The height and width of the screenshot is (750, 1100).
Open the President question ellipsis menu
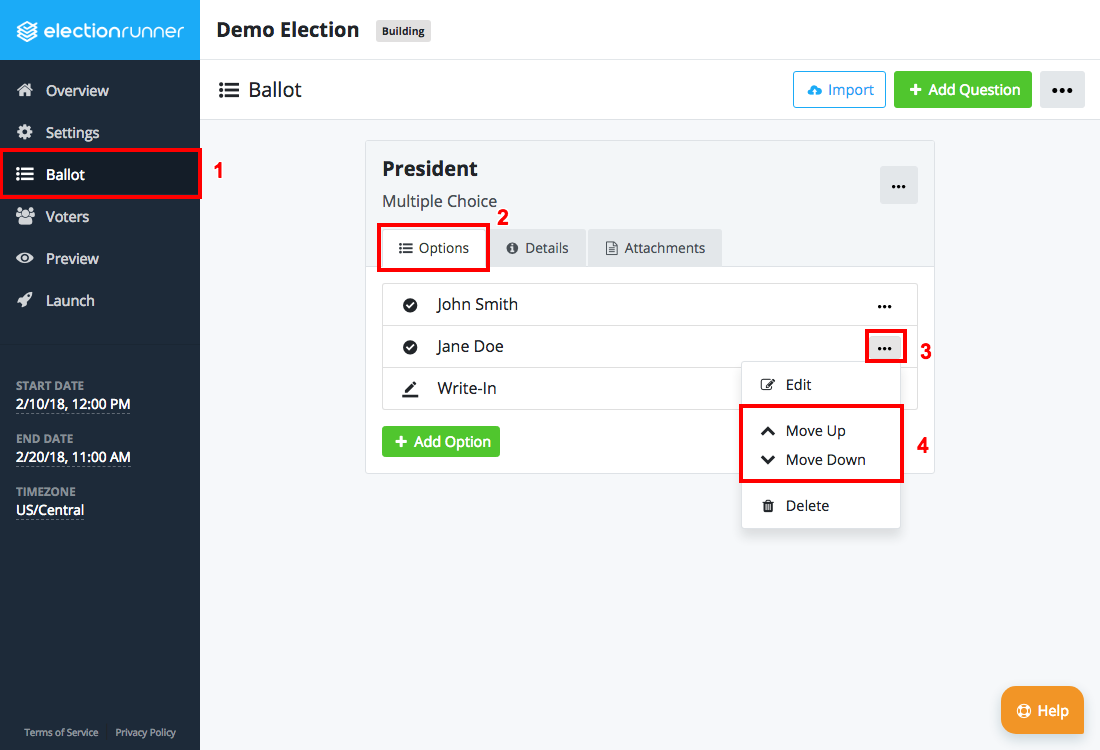(x=899, y=186)
